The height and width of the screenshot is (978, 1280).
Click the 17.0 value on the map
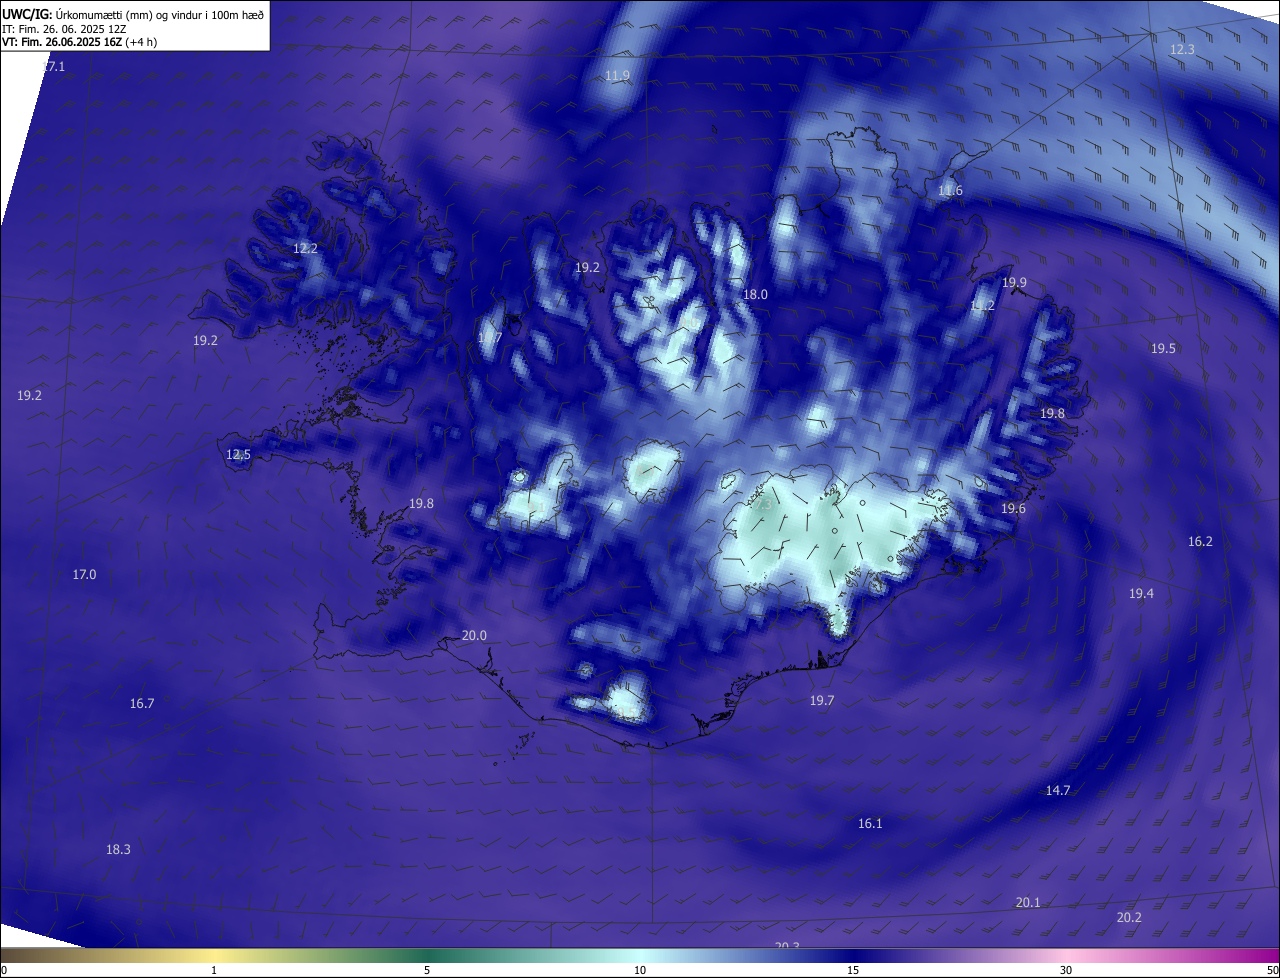click(x=84, y=574)
